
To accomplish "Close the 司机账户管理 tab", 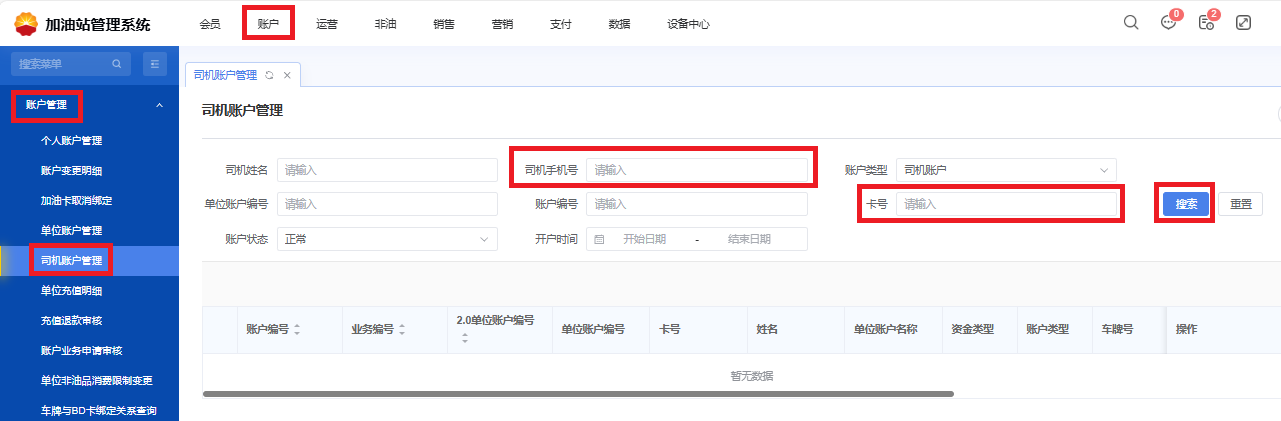I will click(287, 75).
